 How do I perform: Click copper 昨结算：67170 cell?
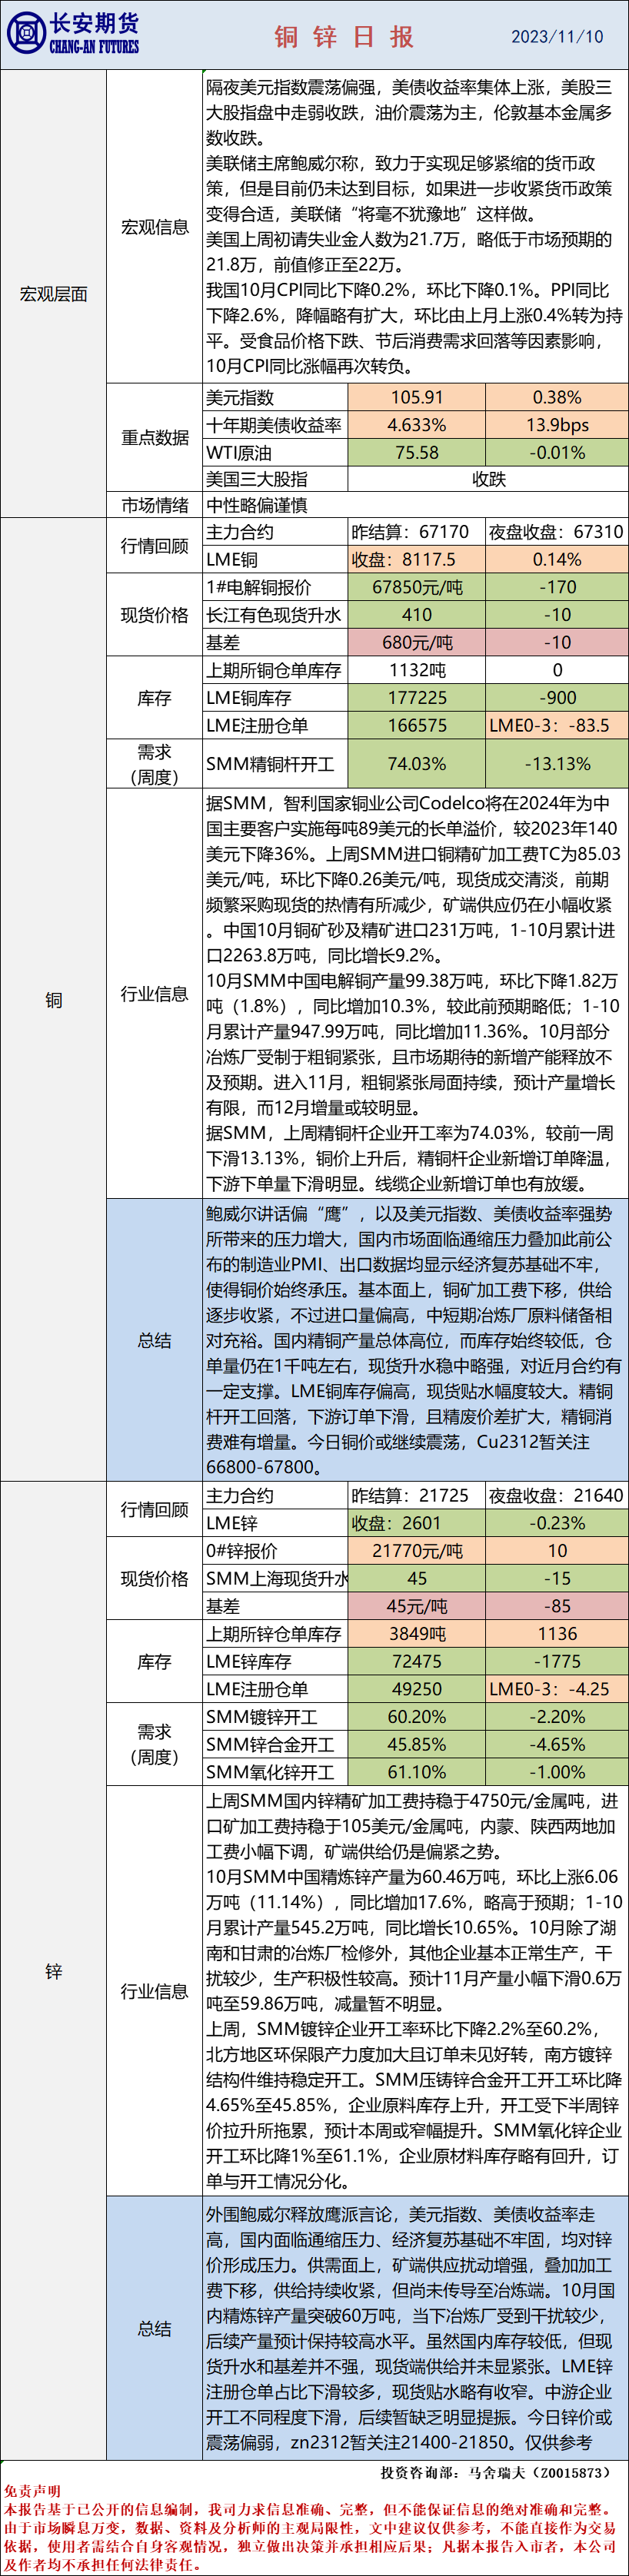[x=417, y=532]
